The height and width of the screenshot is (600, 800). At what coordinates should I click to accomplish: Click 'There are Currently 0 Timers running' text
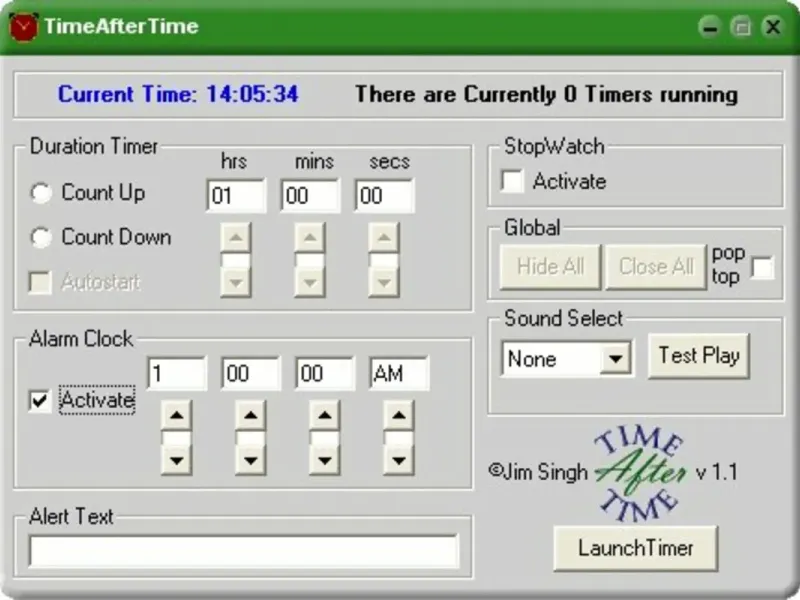click(x=546, y=95)
